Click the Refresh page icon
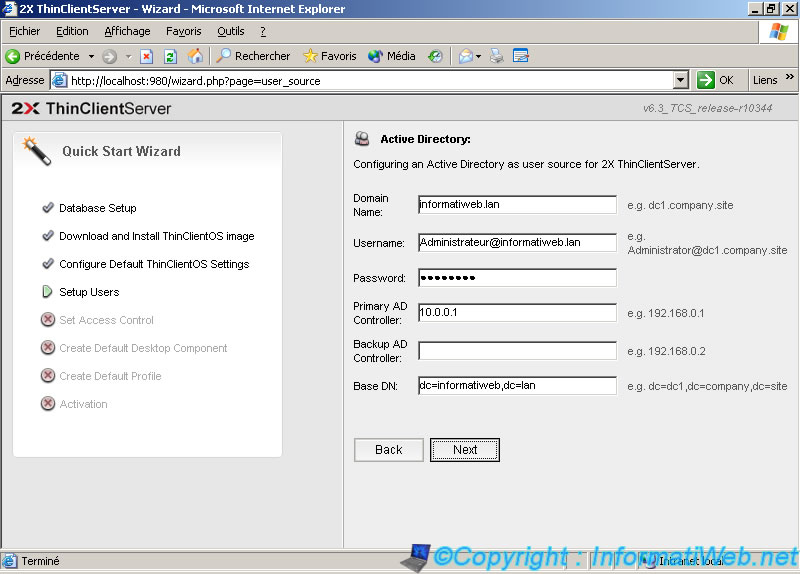Image resolution: width=800 pixels, height=574 pixels. (170, 56)
